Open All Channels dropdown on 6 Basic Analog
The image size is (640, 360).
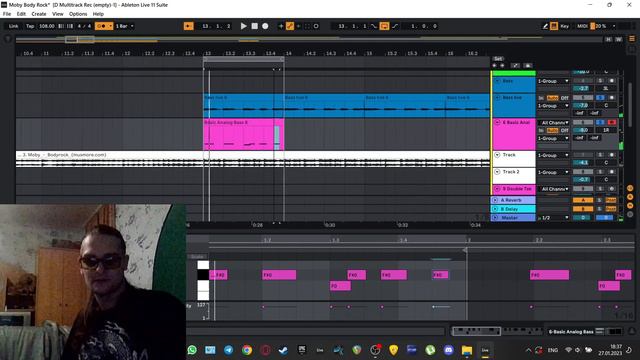pos(554,122)
